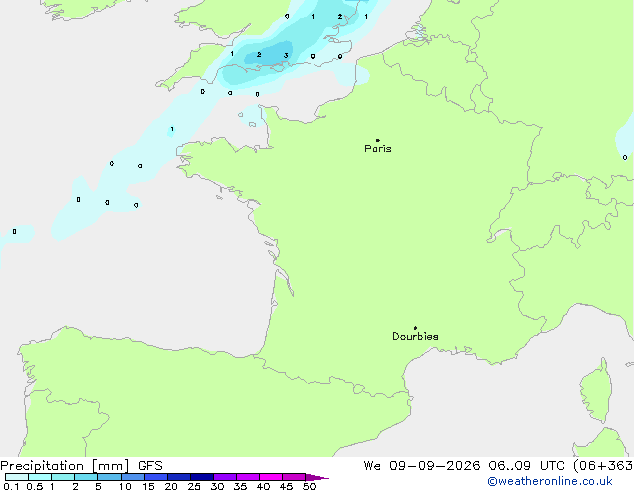Click the purple arrow past 50 mm
This screenshot has height=490, width=634.
[x=317, y=477]
